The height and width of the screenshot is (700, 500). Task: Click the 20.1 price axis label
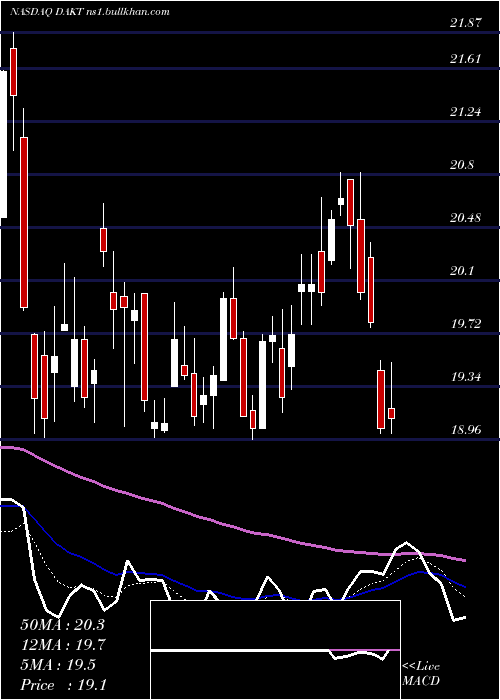tap(462, 271)
